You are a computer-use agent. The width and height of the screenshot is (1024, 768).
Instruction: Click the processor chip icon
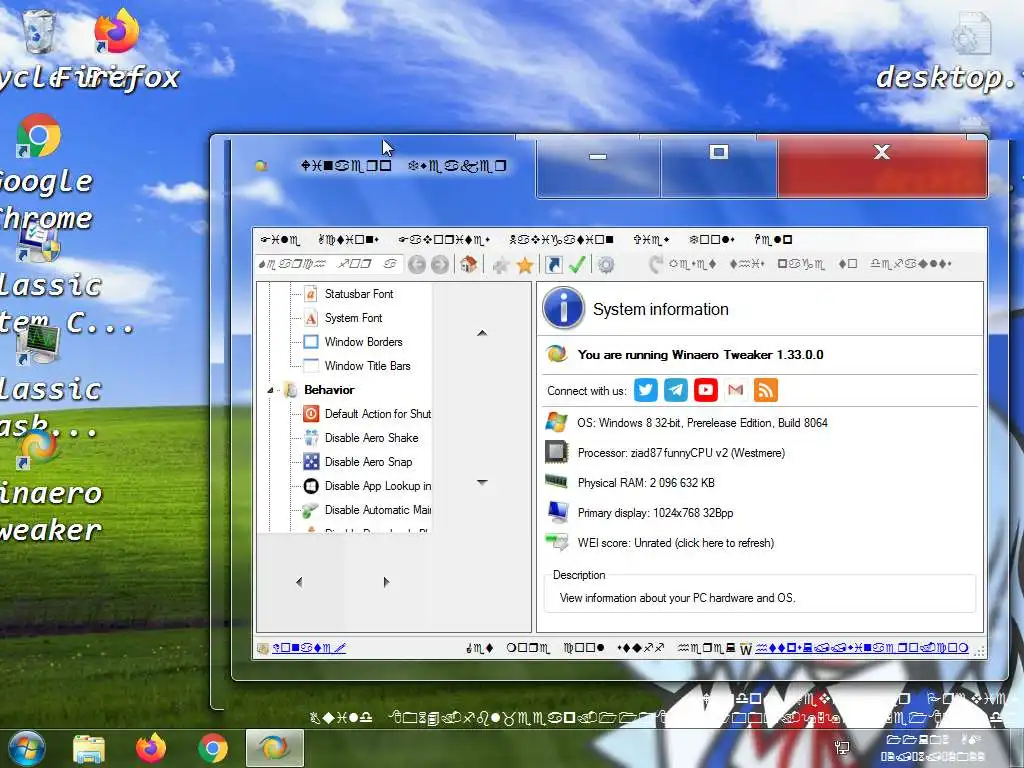point(556,452)
